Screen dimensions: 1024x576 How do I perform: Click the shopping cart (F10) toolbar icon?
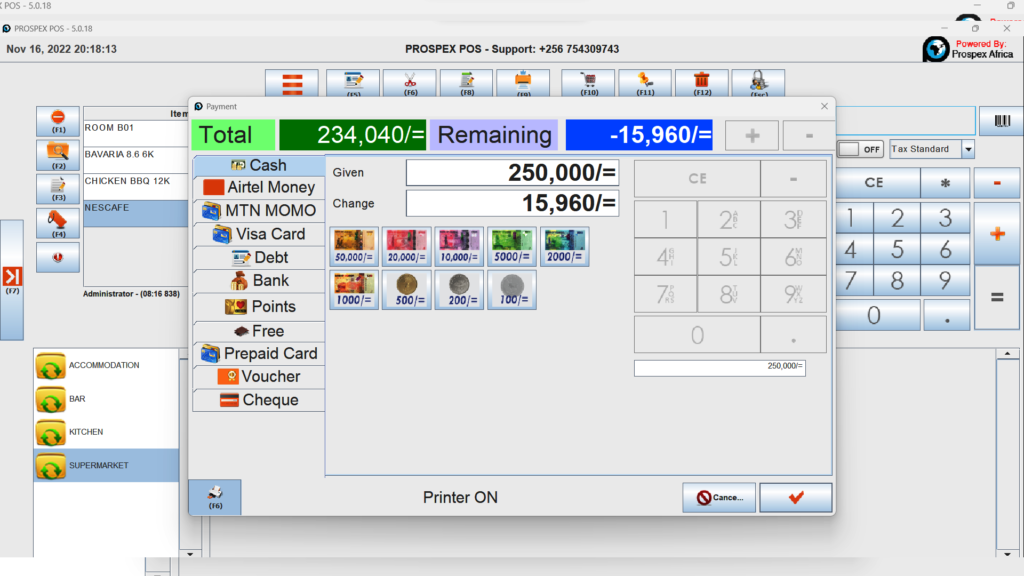click(588, 84)
